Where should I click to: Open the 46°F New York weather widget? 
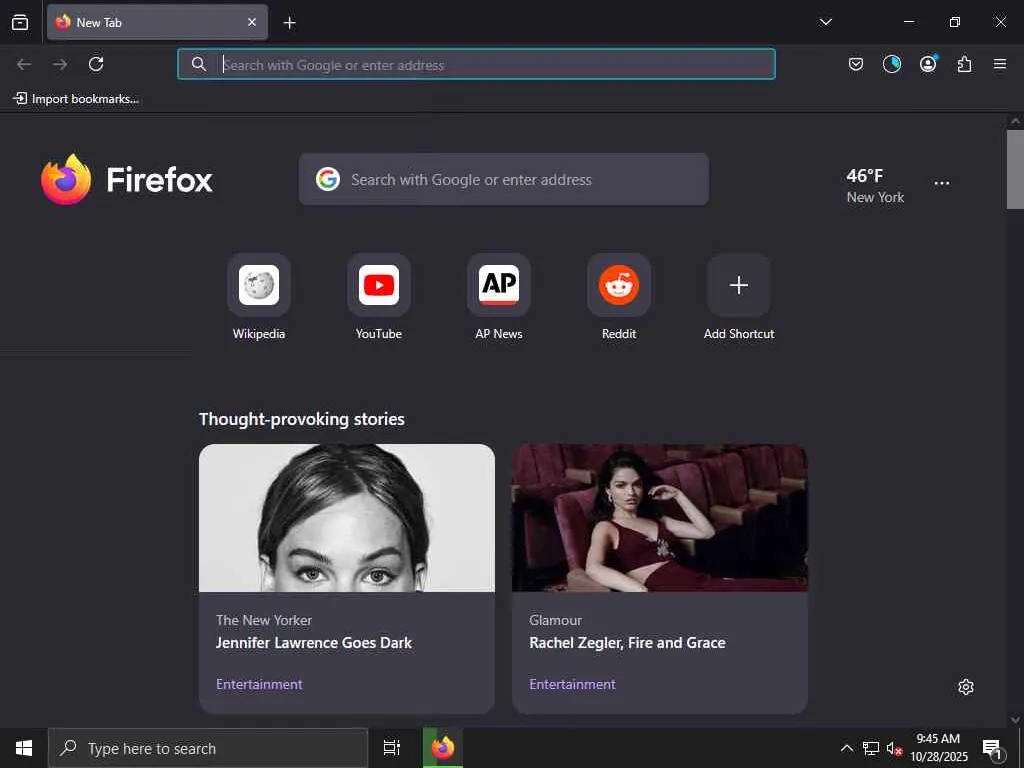pyautogui.click(x=875, y=185)
